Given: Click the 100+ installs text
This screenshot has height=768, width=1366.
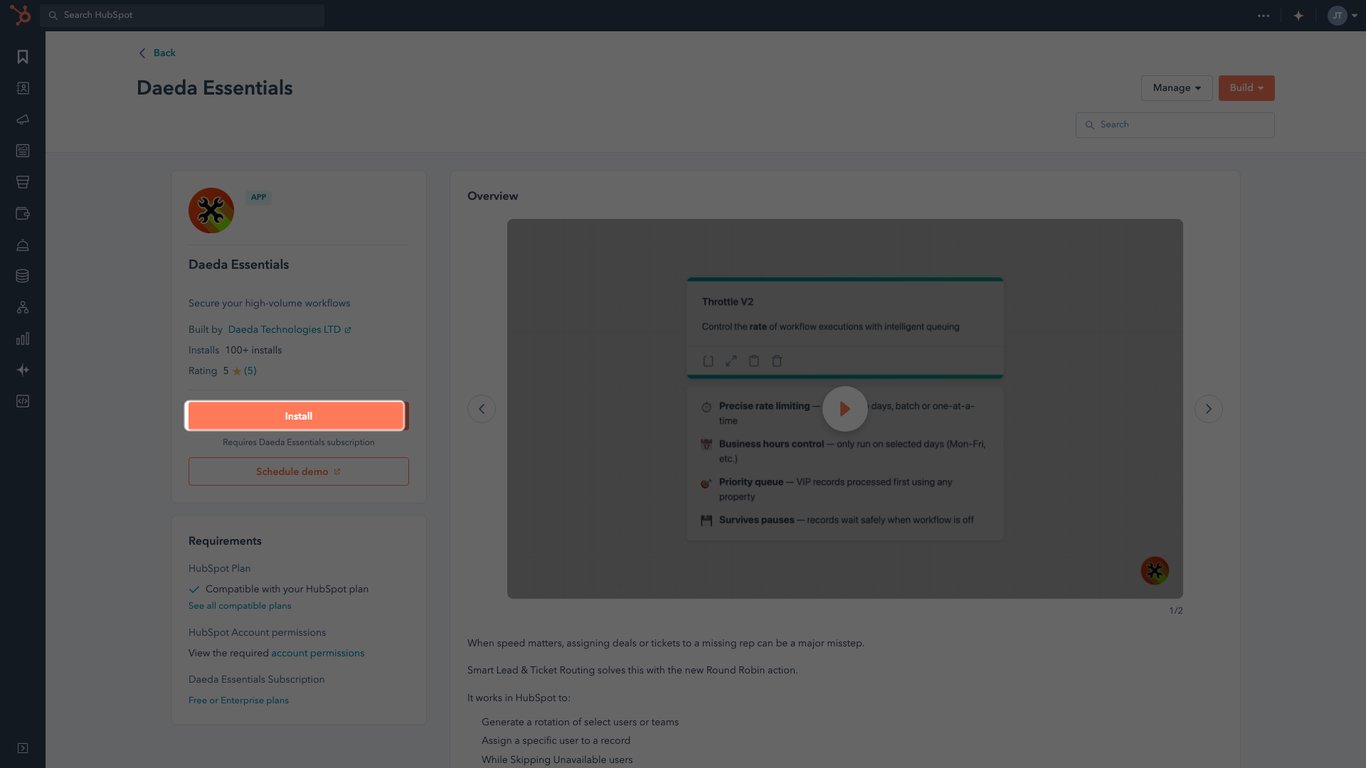Looking at the screenshot, I should (253, 350).
